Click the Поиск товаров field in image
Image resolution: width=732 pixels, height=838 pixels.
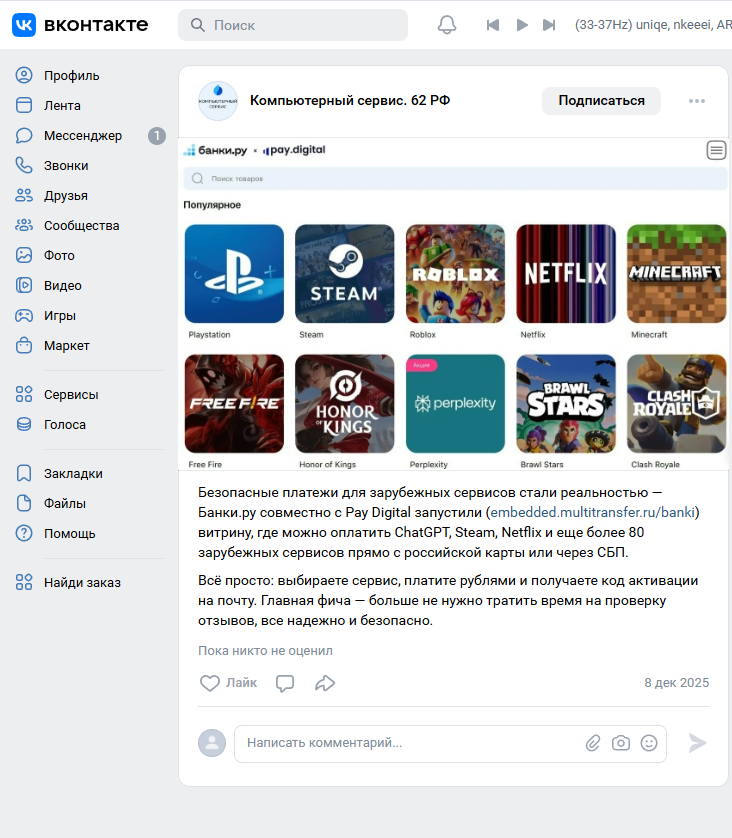(455, 179)
